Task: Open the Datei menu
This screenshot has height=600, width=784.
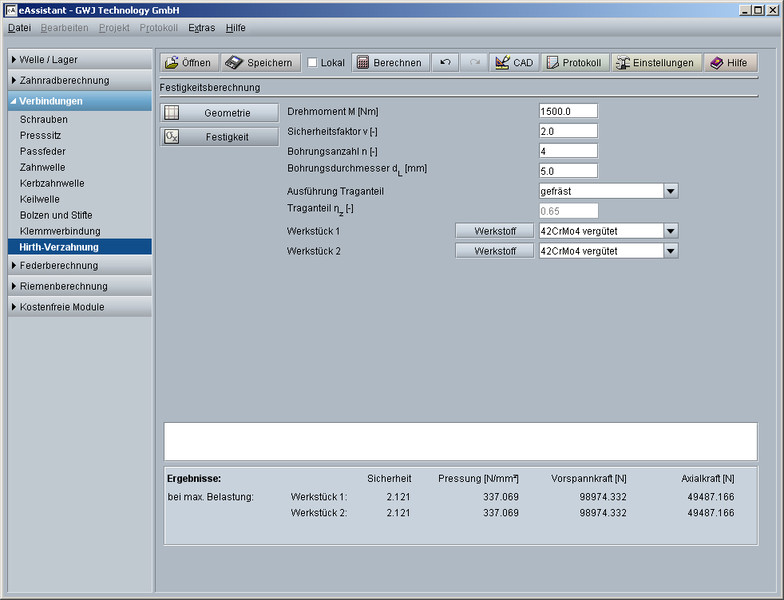Action: pos(20,28)
